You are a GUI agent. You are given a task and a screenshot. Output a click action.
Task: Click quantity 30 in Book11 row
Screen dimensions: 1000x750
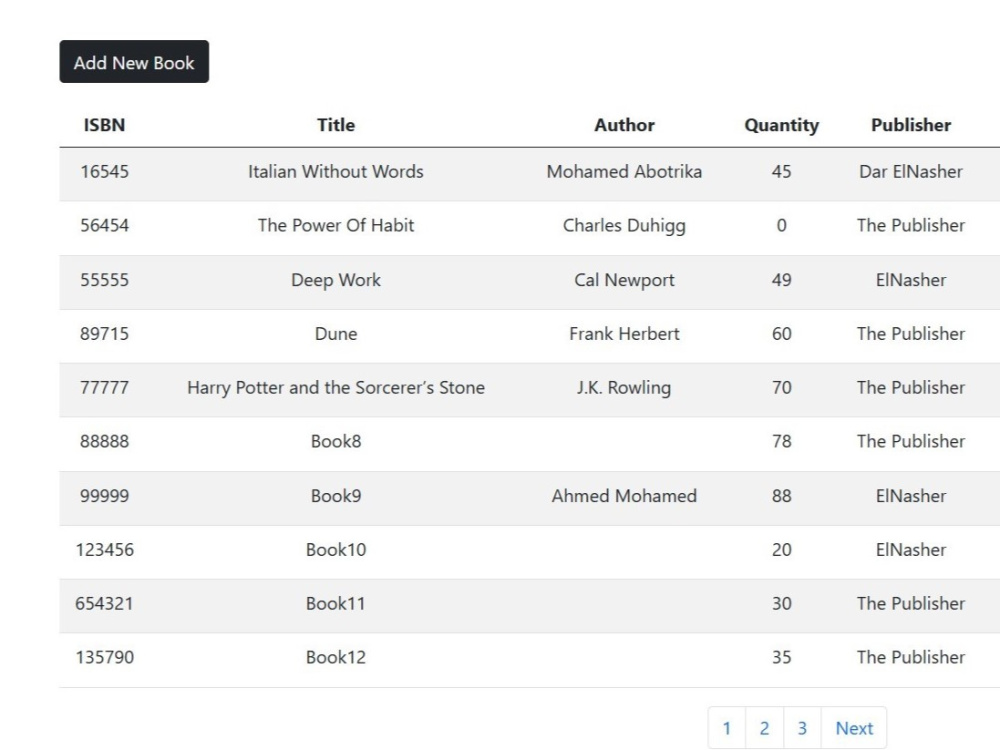point(781,603)
